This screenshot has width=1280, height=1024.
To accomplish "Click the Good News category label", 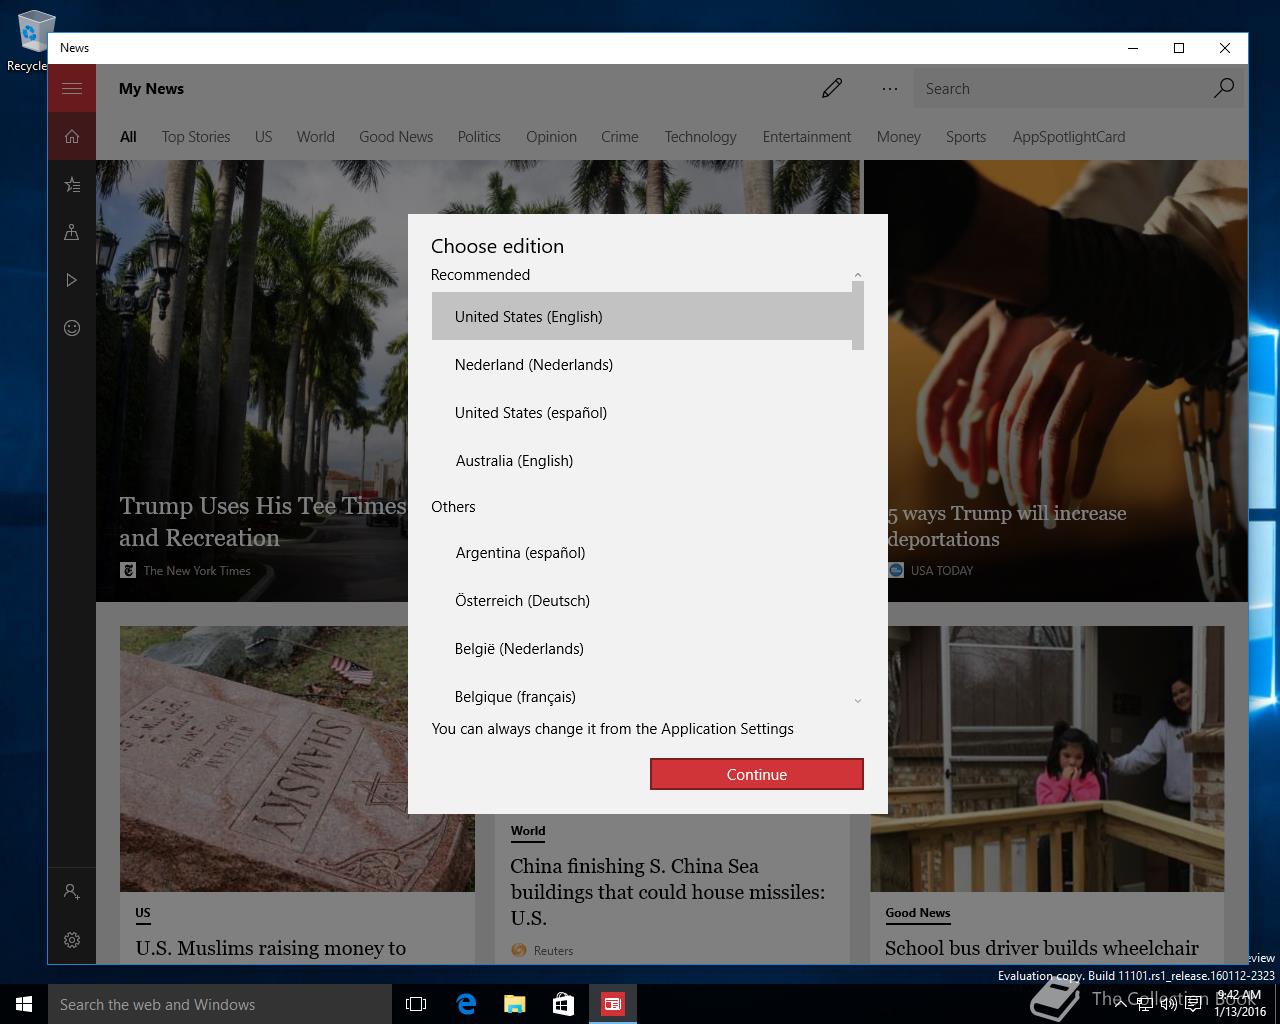I will (x=918, y=913).
